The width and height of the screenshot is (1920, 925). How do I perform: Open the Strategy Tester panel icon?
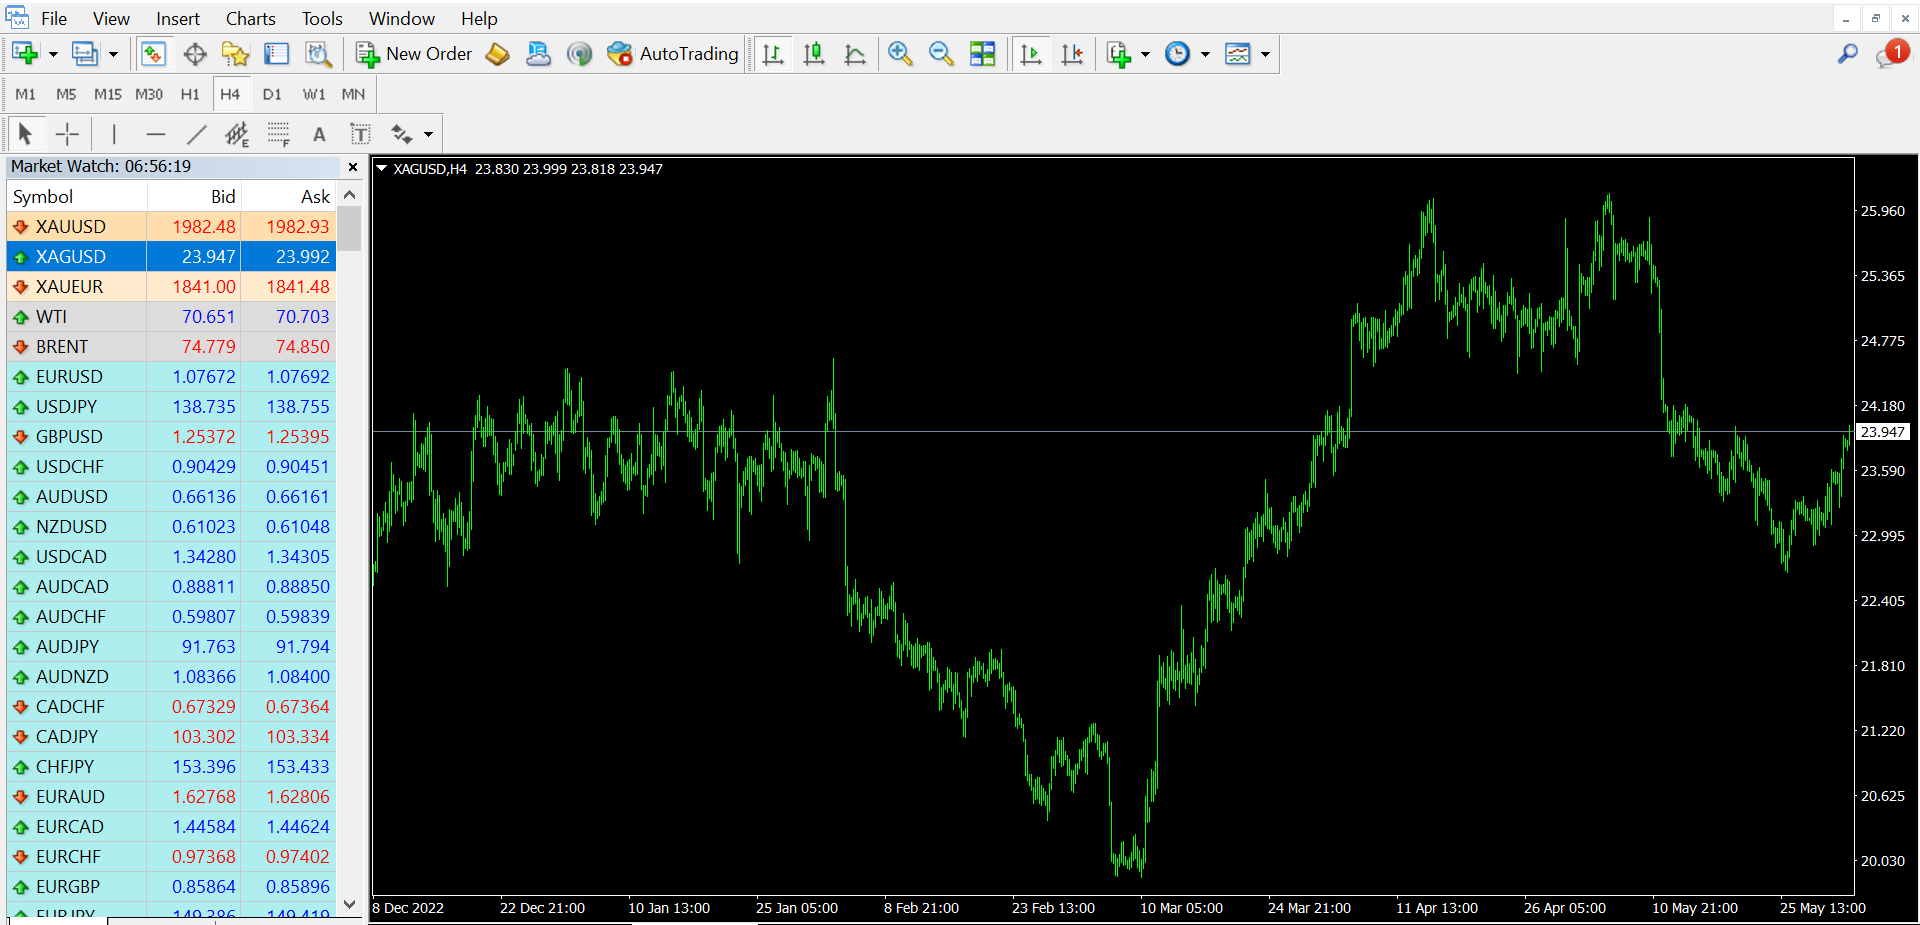319,54
